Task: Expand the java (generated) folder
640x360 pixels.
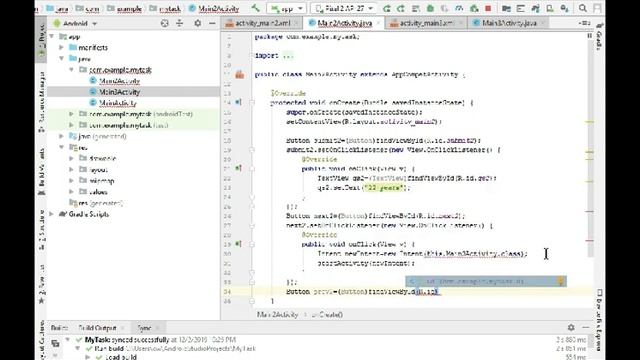Action: point(62,136)
